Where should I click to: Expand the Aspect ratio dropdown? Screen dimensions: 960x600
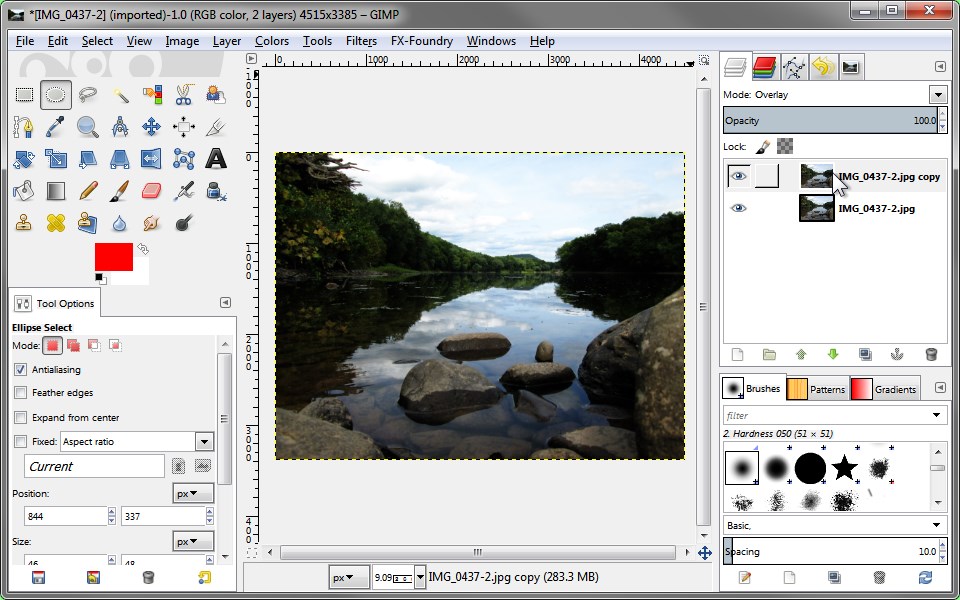(204, 441)
